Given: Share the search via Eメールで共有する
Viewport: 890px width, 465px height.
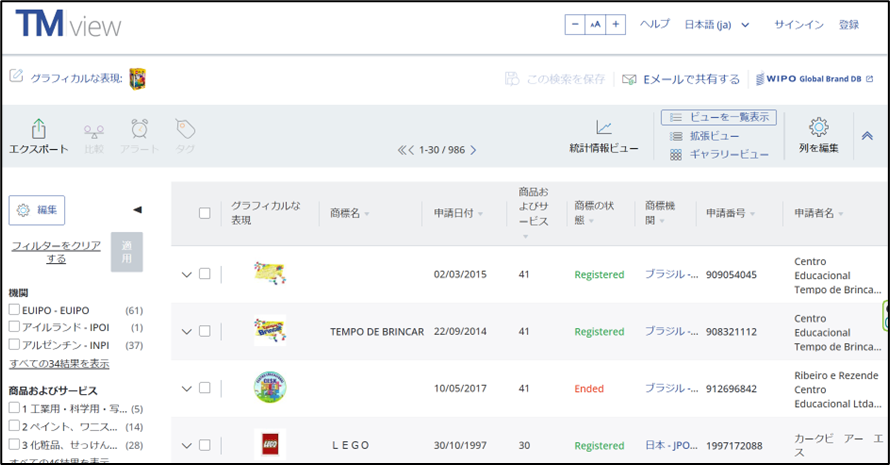Looking at the screenshot, I should click(x=681, y=79).
